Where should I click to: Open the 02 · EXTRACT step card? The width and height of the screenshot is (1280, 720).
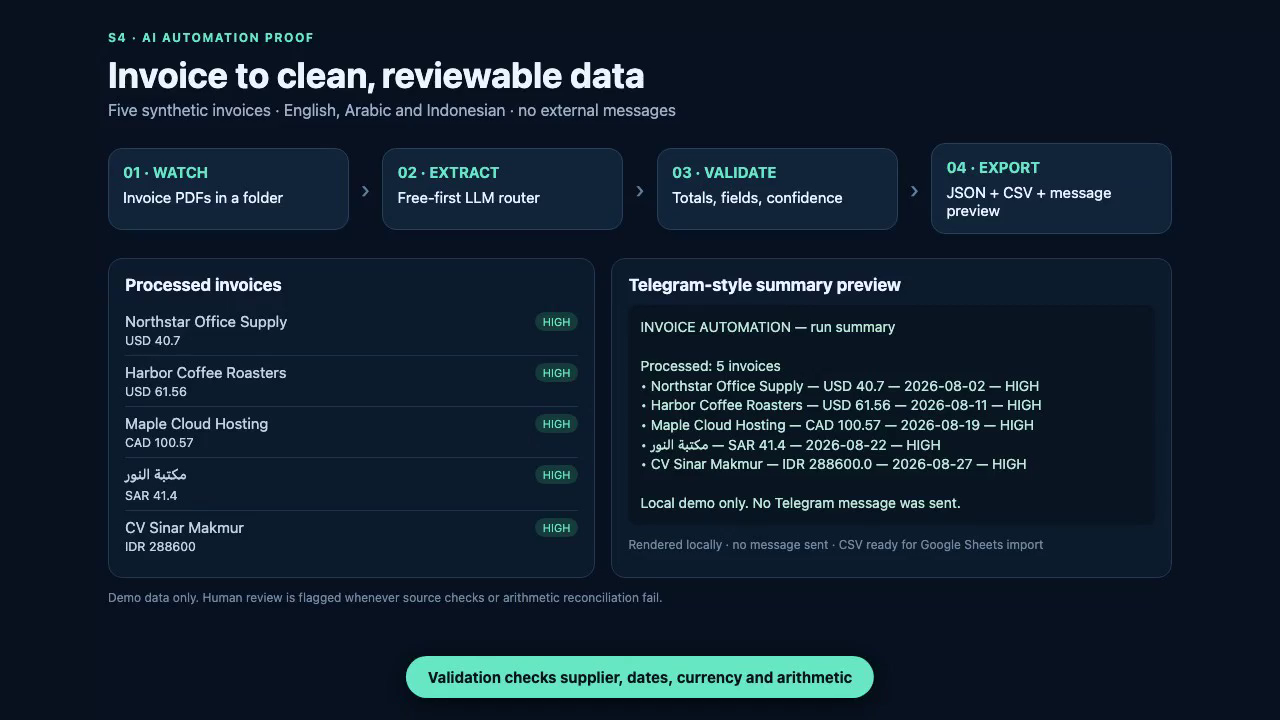(502, 189)
